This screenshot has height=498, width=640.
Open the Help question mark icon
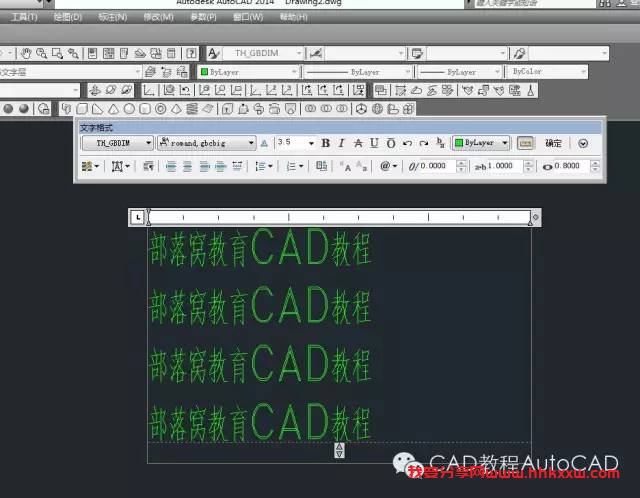191,53
